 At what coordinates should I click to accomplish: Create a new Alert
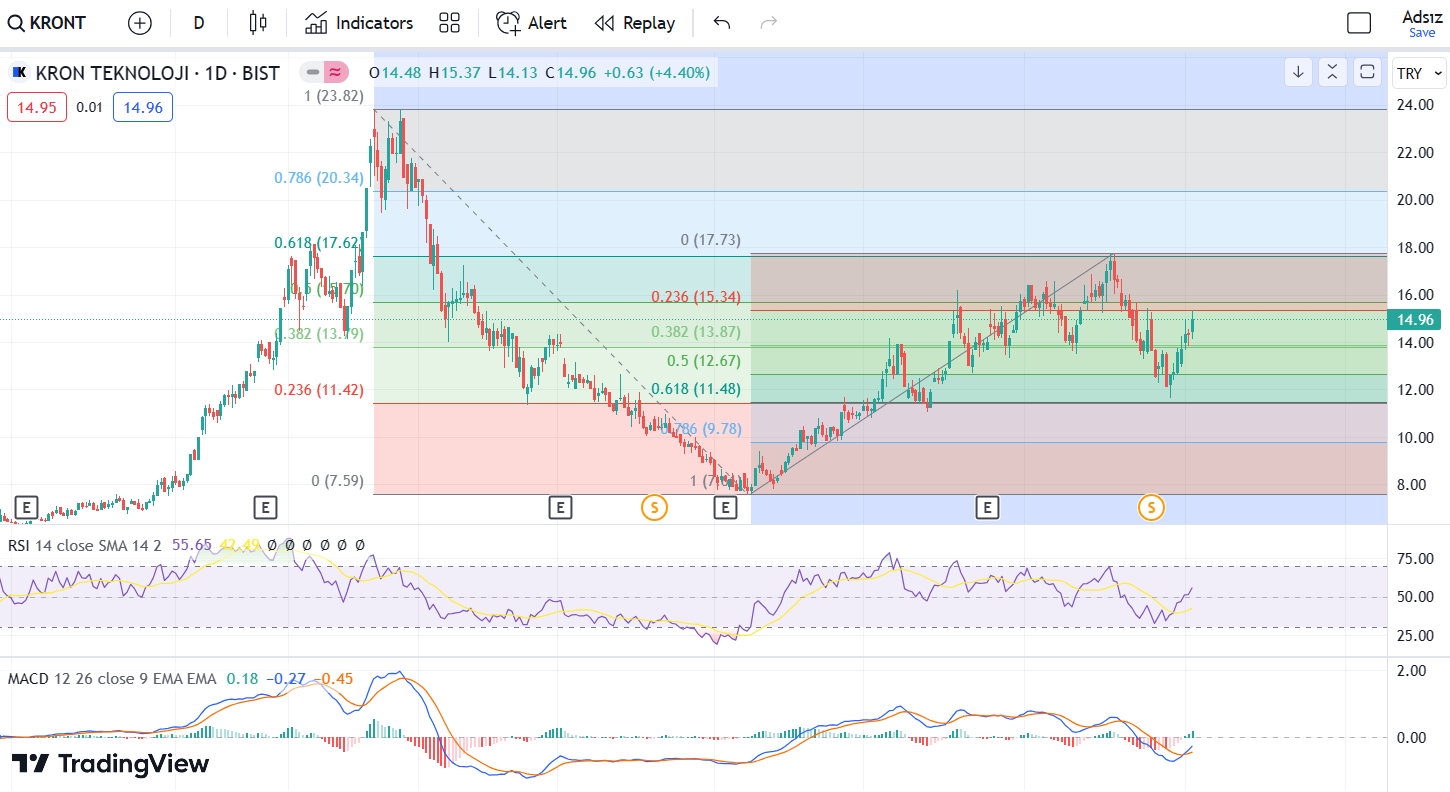531,23
